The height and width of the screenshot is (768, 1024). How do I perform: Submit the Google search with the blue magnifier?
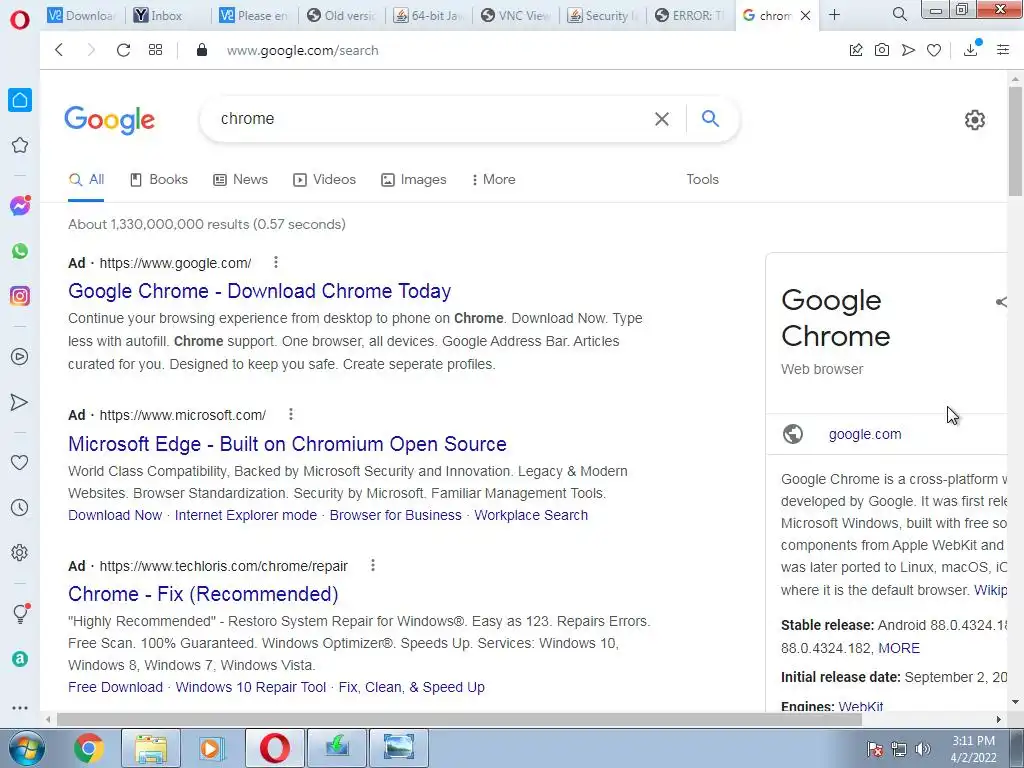pyautogui.click(x=711, y=118)
